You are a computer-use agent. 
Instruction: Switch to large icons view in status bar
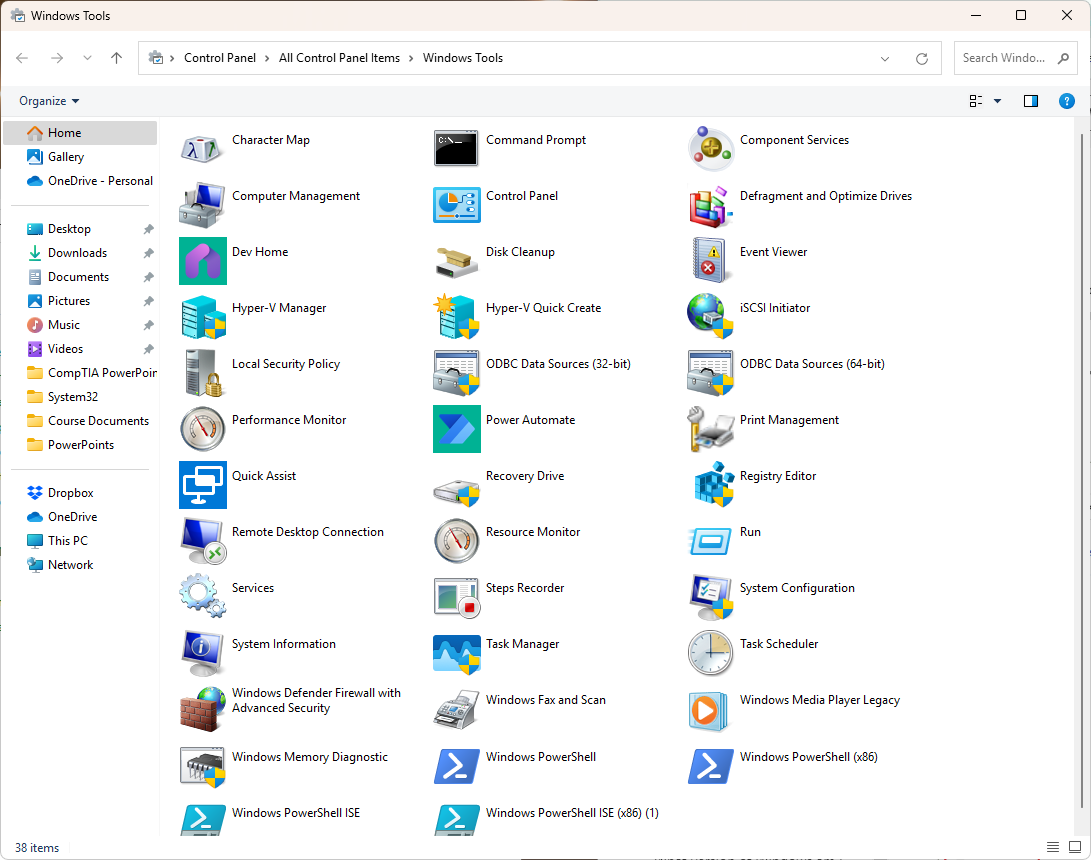click(x=1075, y=847)
